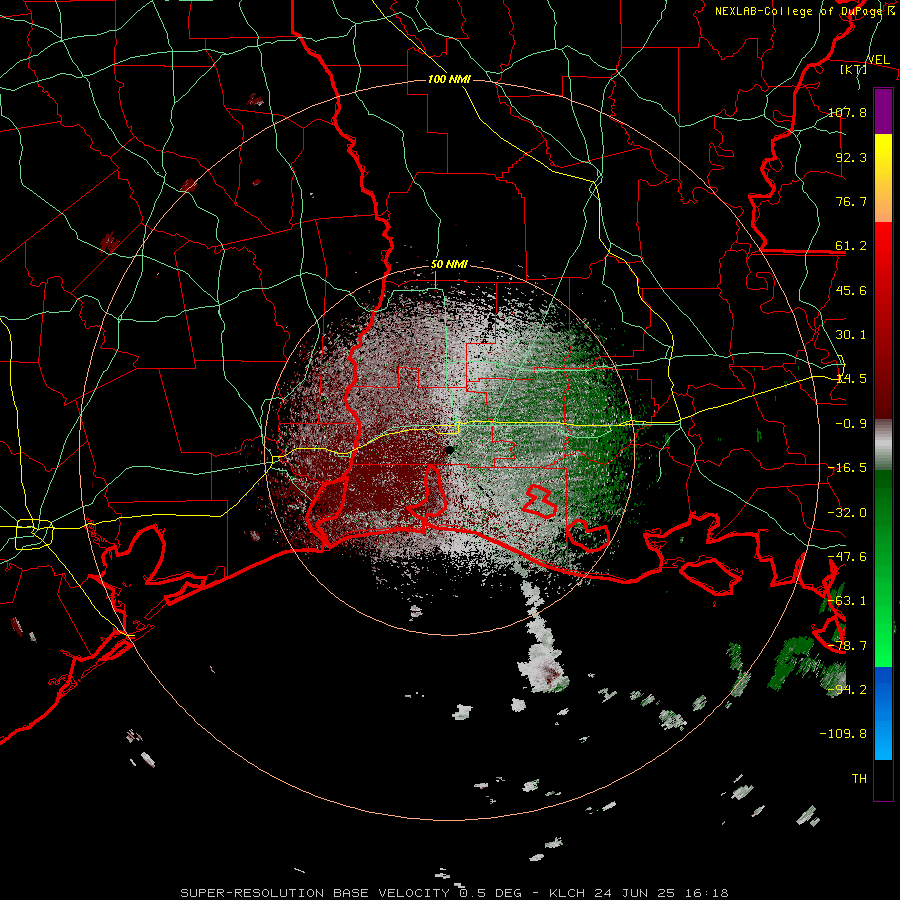This screenshot has width=900, height=900.
Task: Select the -32.0 scale value
Action: pos(847,513)
